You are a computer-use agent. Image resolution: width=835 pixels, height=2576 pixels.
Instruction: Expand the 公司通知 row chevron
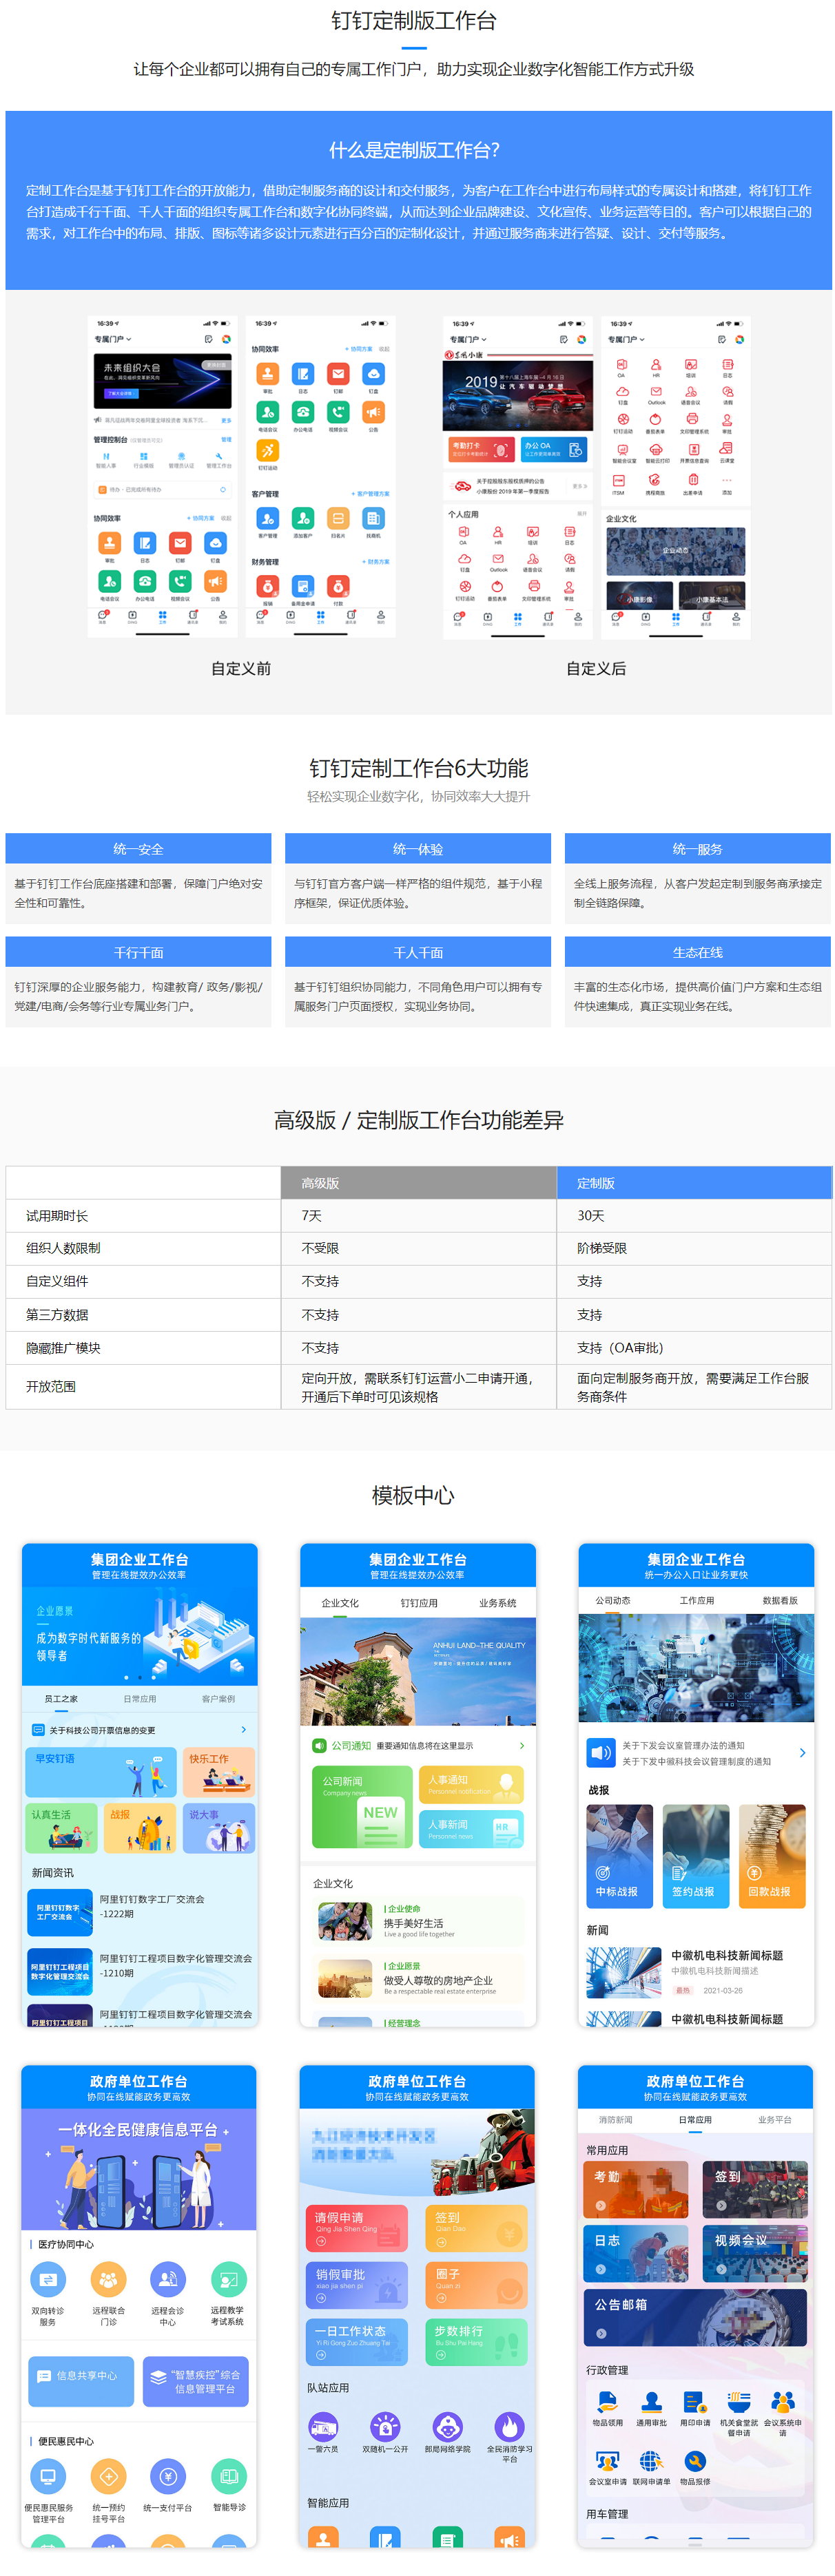[521, 1746]
